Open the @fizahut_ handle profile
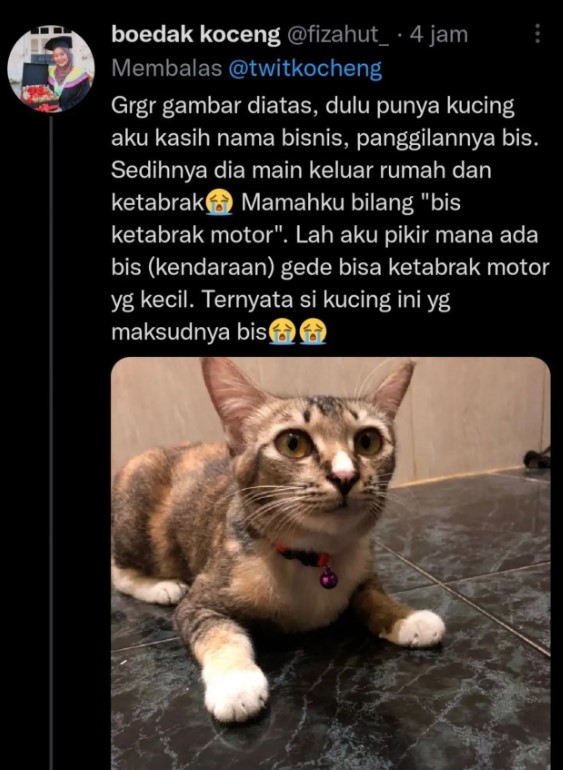Image resolution: width=563 pixels, height=770 pixels. pyautogui.click(x=338, y=34)
